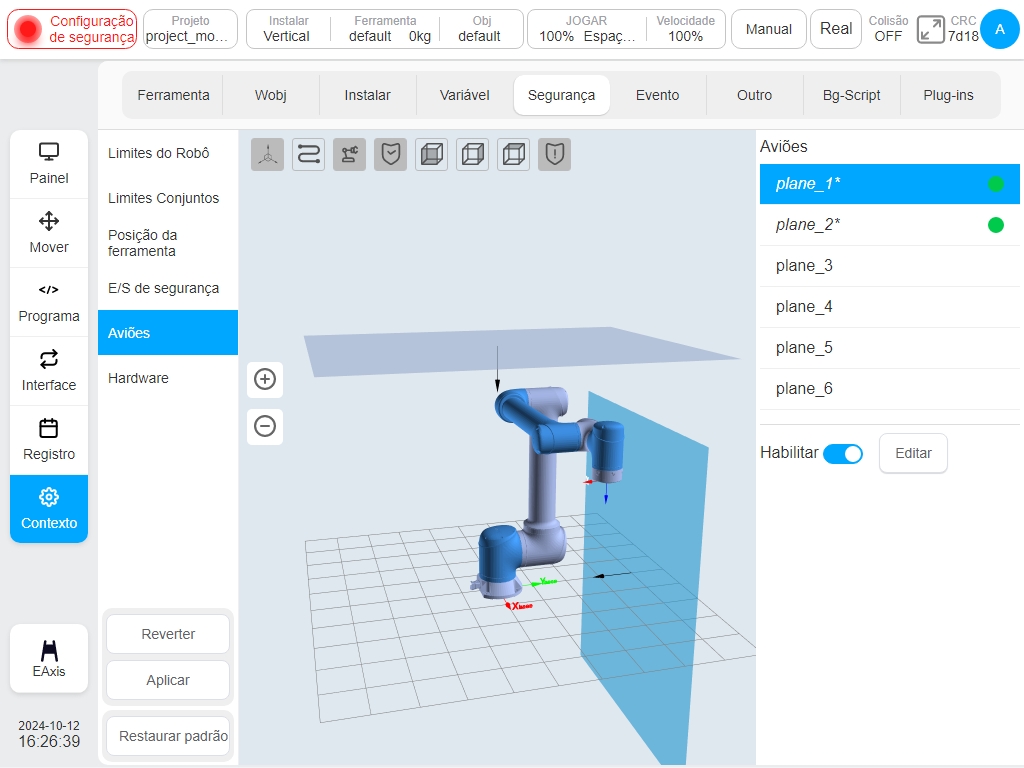Click the green status dot on plane_1*
The width and height of the screenshot is (1024, 768).
pyautogui.click(x=996, y=184)
